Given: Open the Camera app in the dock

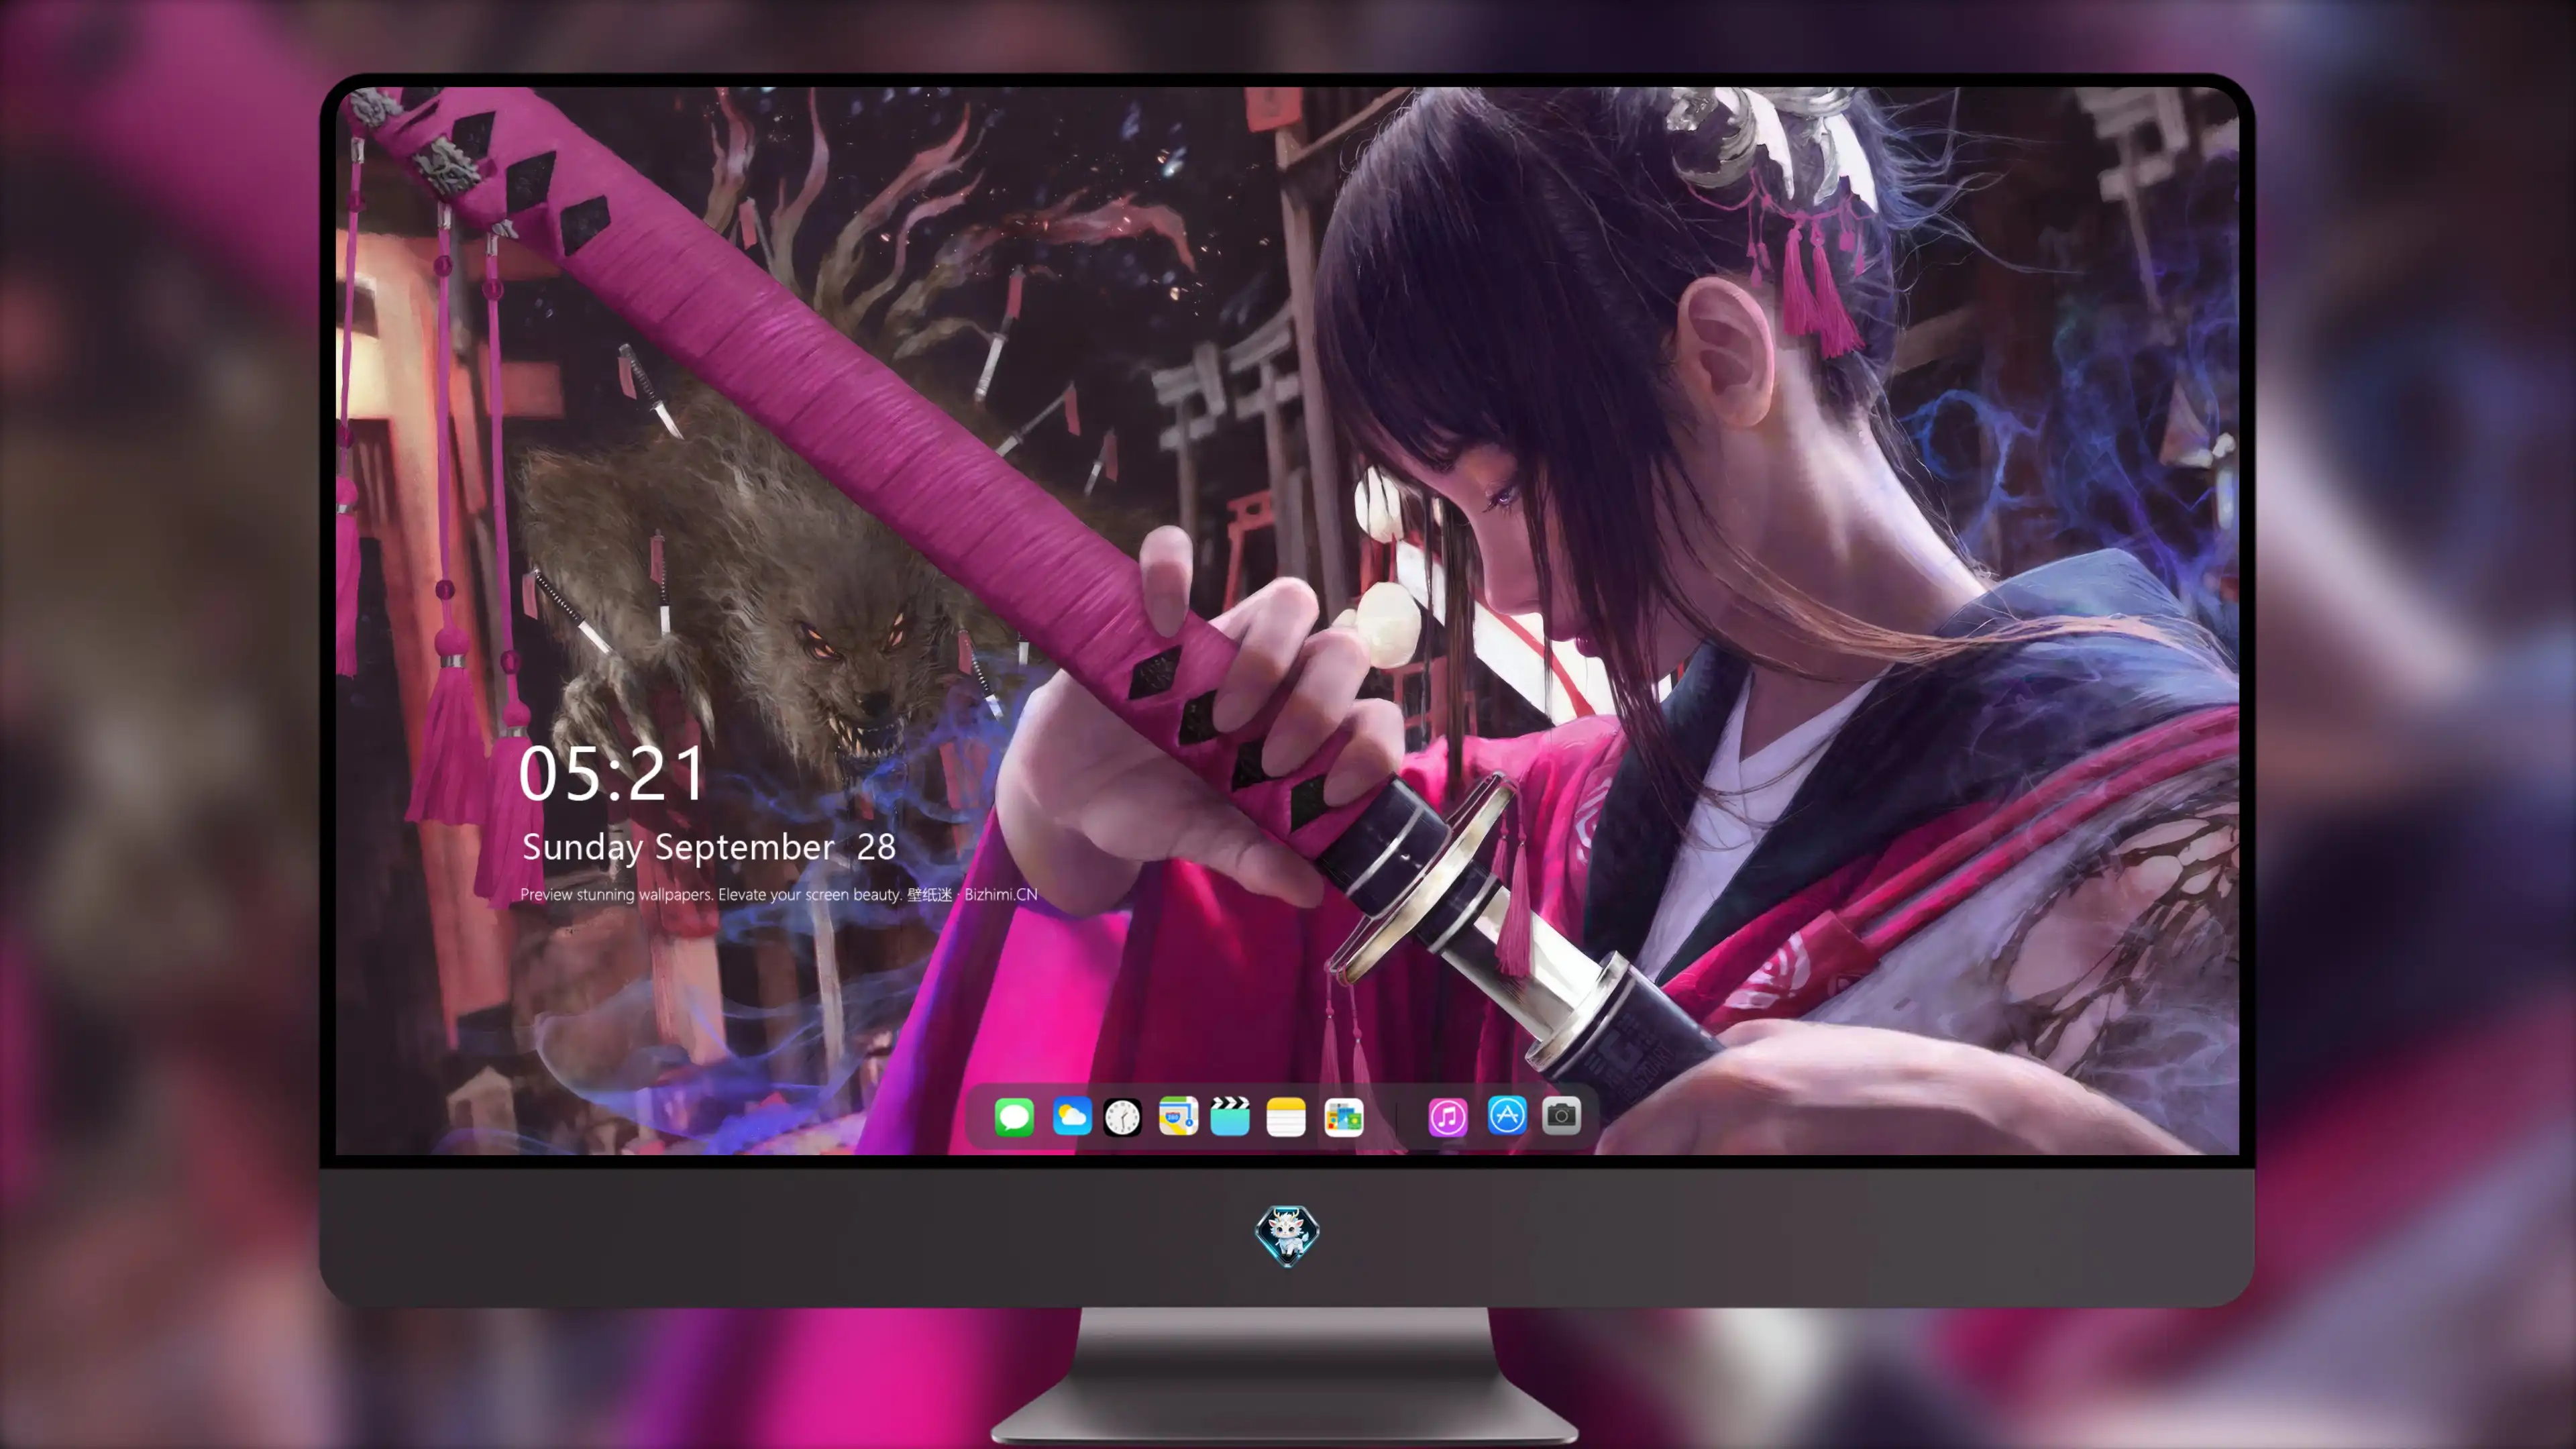Looking at the screenshot, I should coord(1561,1115).
